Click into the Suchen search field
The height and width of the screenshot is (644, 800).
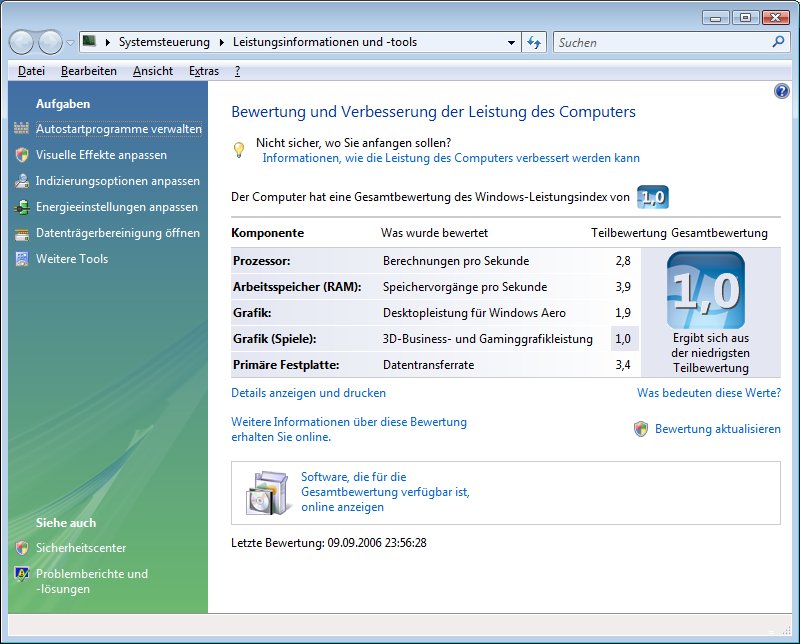tap(660, 43)
